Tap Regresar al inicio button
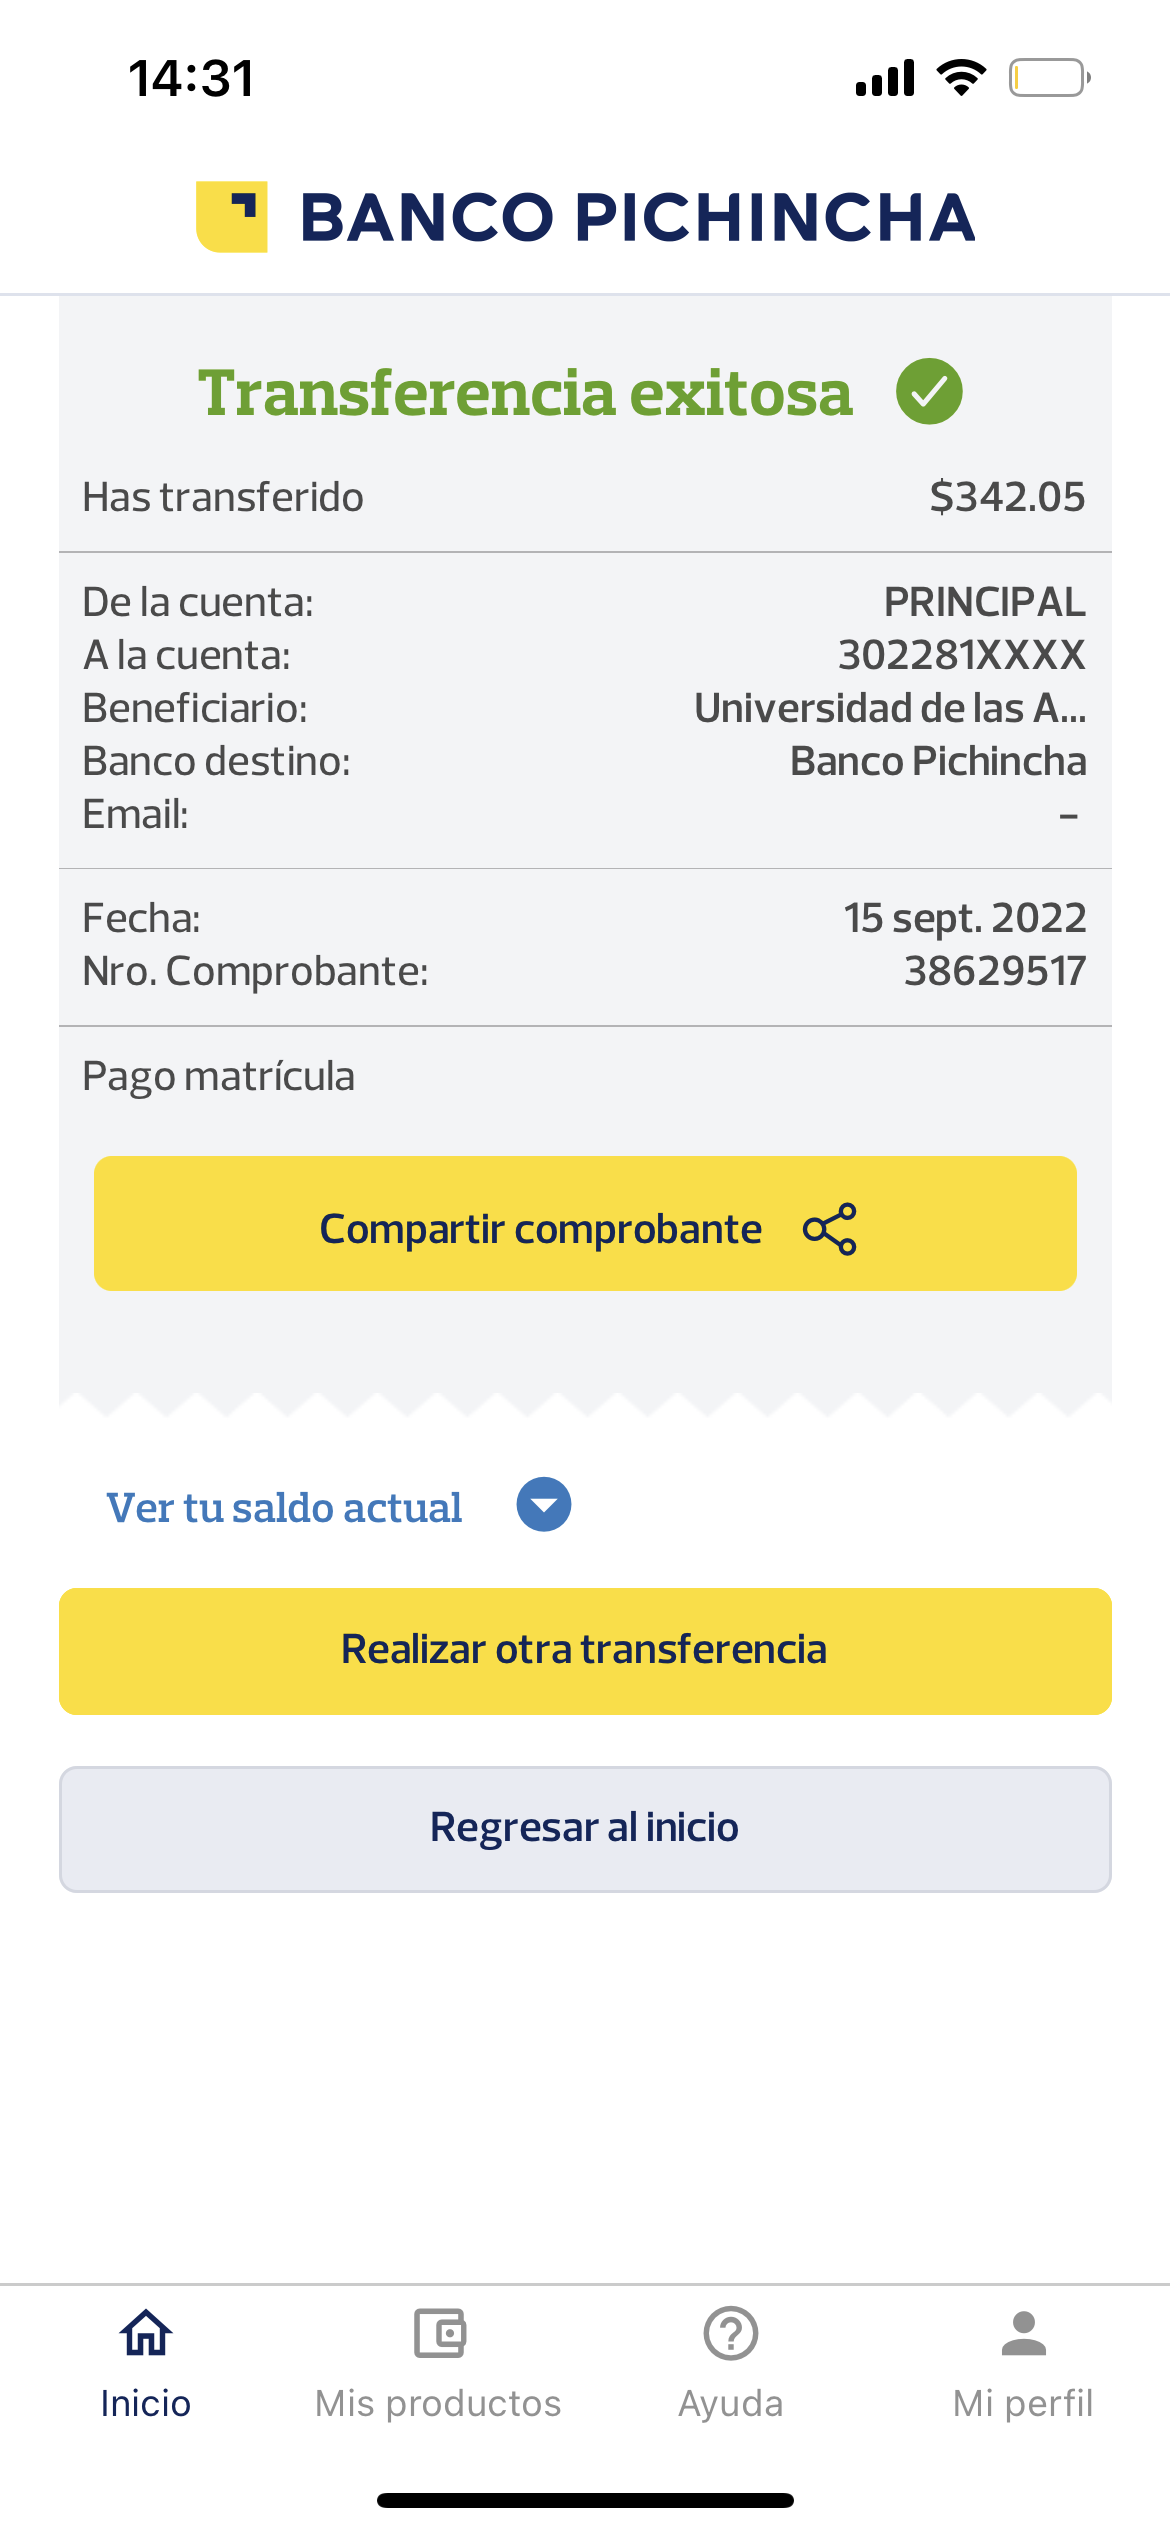The image size is (1170, 2532). pos(585,1829)
